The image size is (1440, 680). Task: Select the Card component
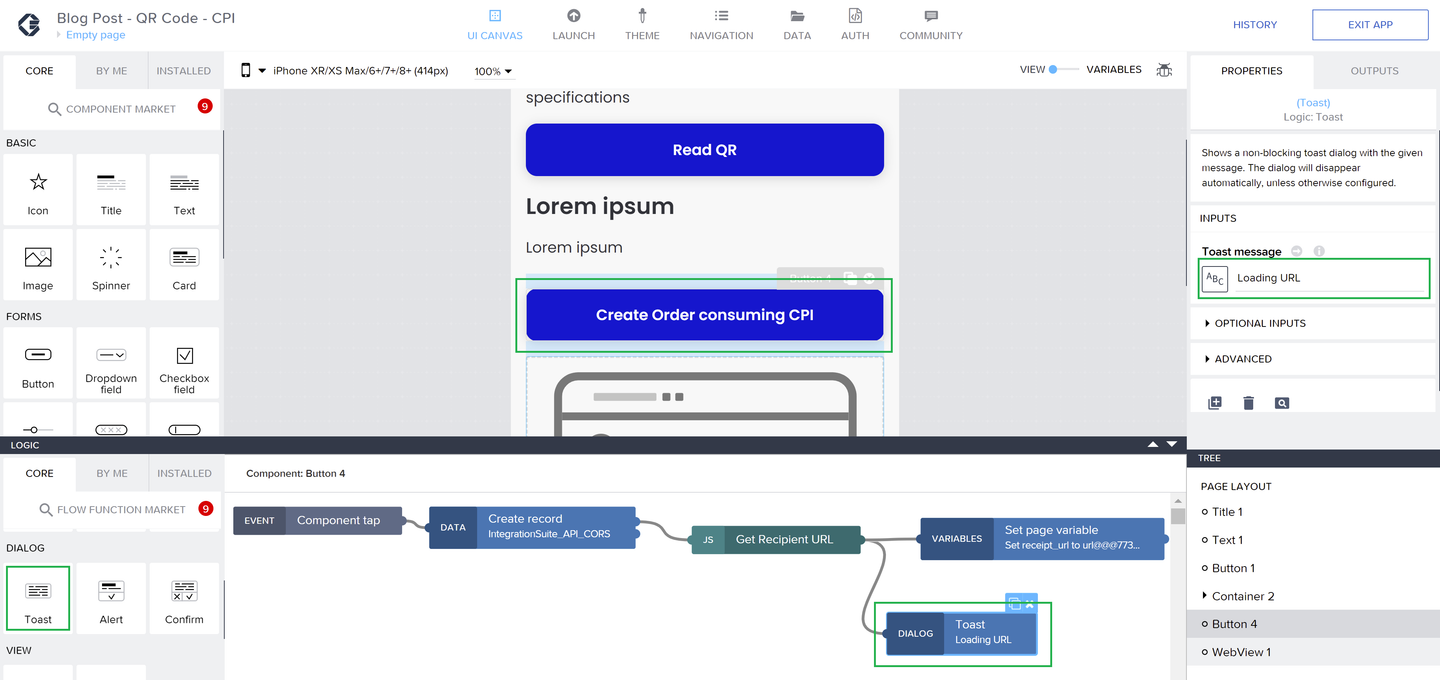(x=184, y=265)
